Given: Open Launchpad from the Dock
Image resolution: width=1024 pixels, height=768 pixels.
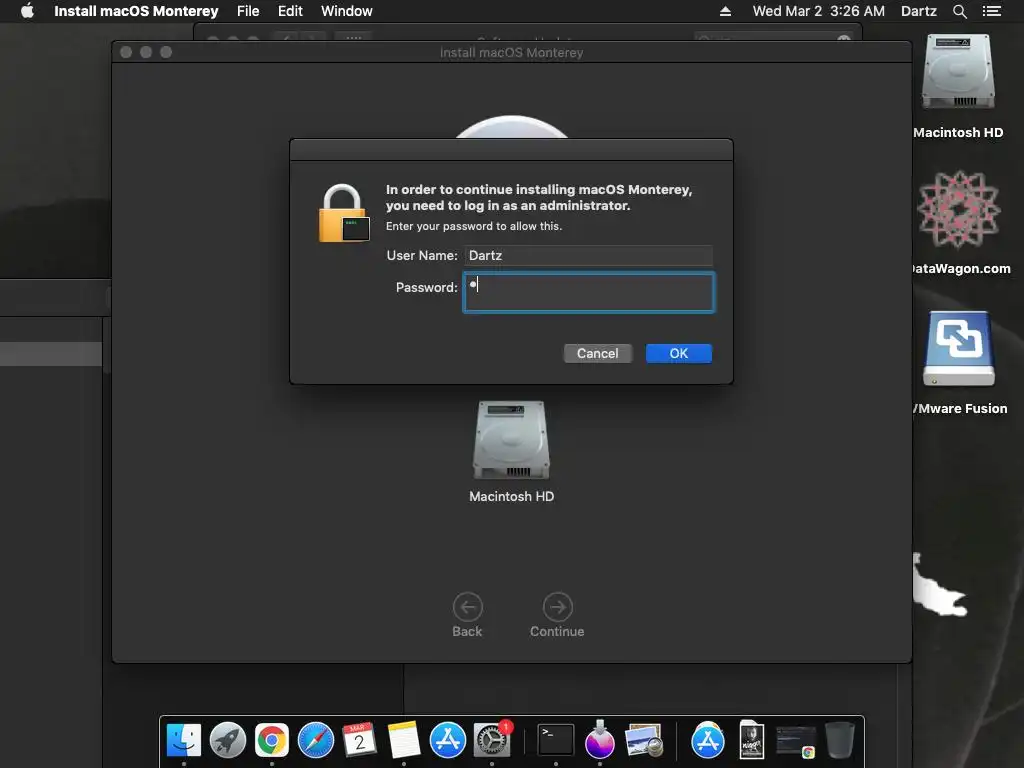Looking at the screenshot, I should [x=228, y=741].
